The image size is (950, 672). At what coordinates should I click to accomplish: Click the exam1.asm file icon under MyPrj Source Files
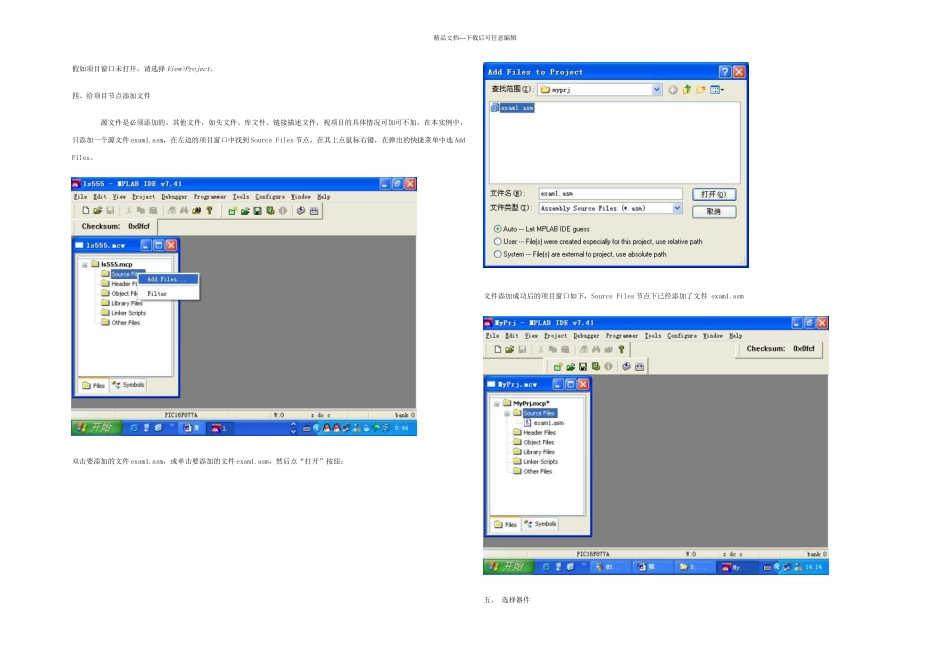point(528,422)
